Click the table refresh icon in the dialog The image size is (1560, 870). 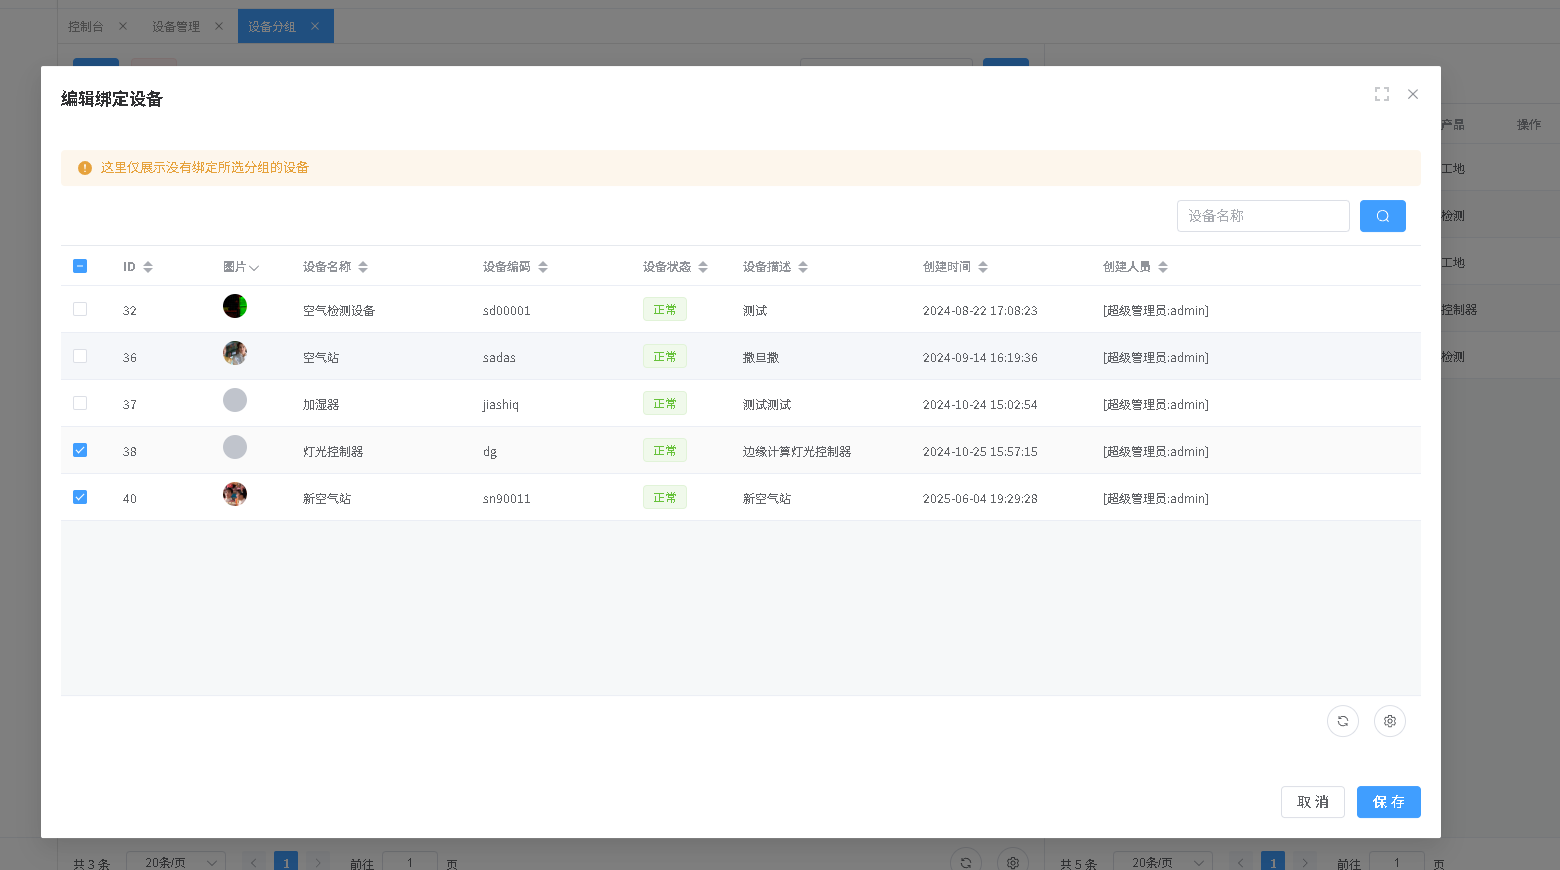[1342, 721]
